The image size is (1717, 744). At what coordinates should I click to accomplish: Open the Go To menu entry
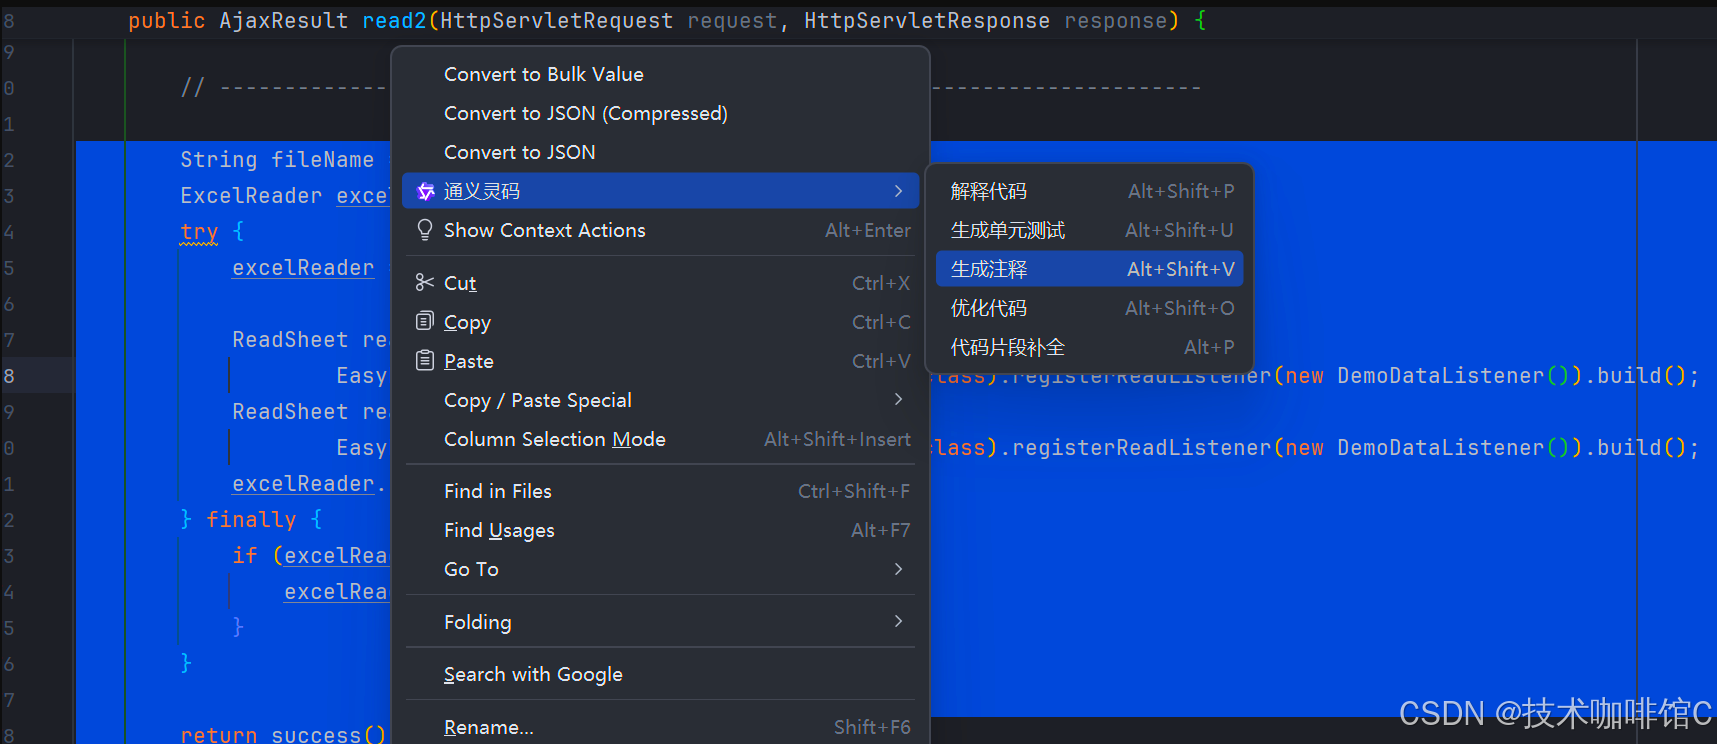(x=660, y=569)
